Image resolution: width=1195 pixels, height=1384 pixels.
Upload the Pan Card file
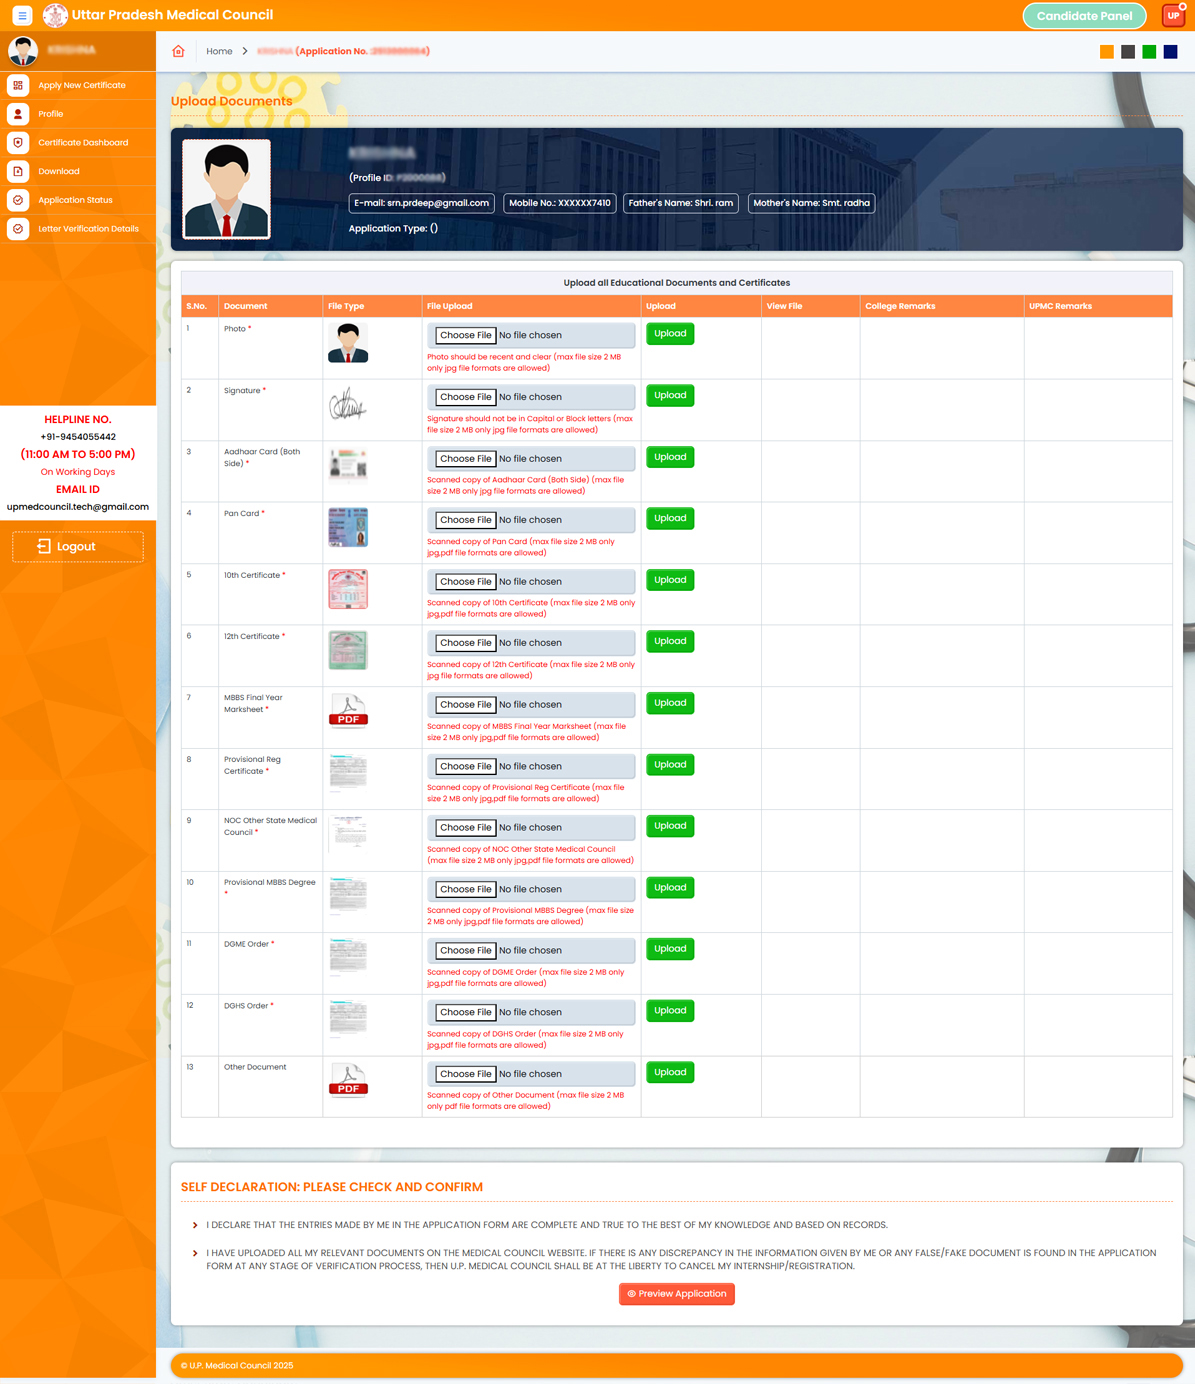(669, 518)
